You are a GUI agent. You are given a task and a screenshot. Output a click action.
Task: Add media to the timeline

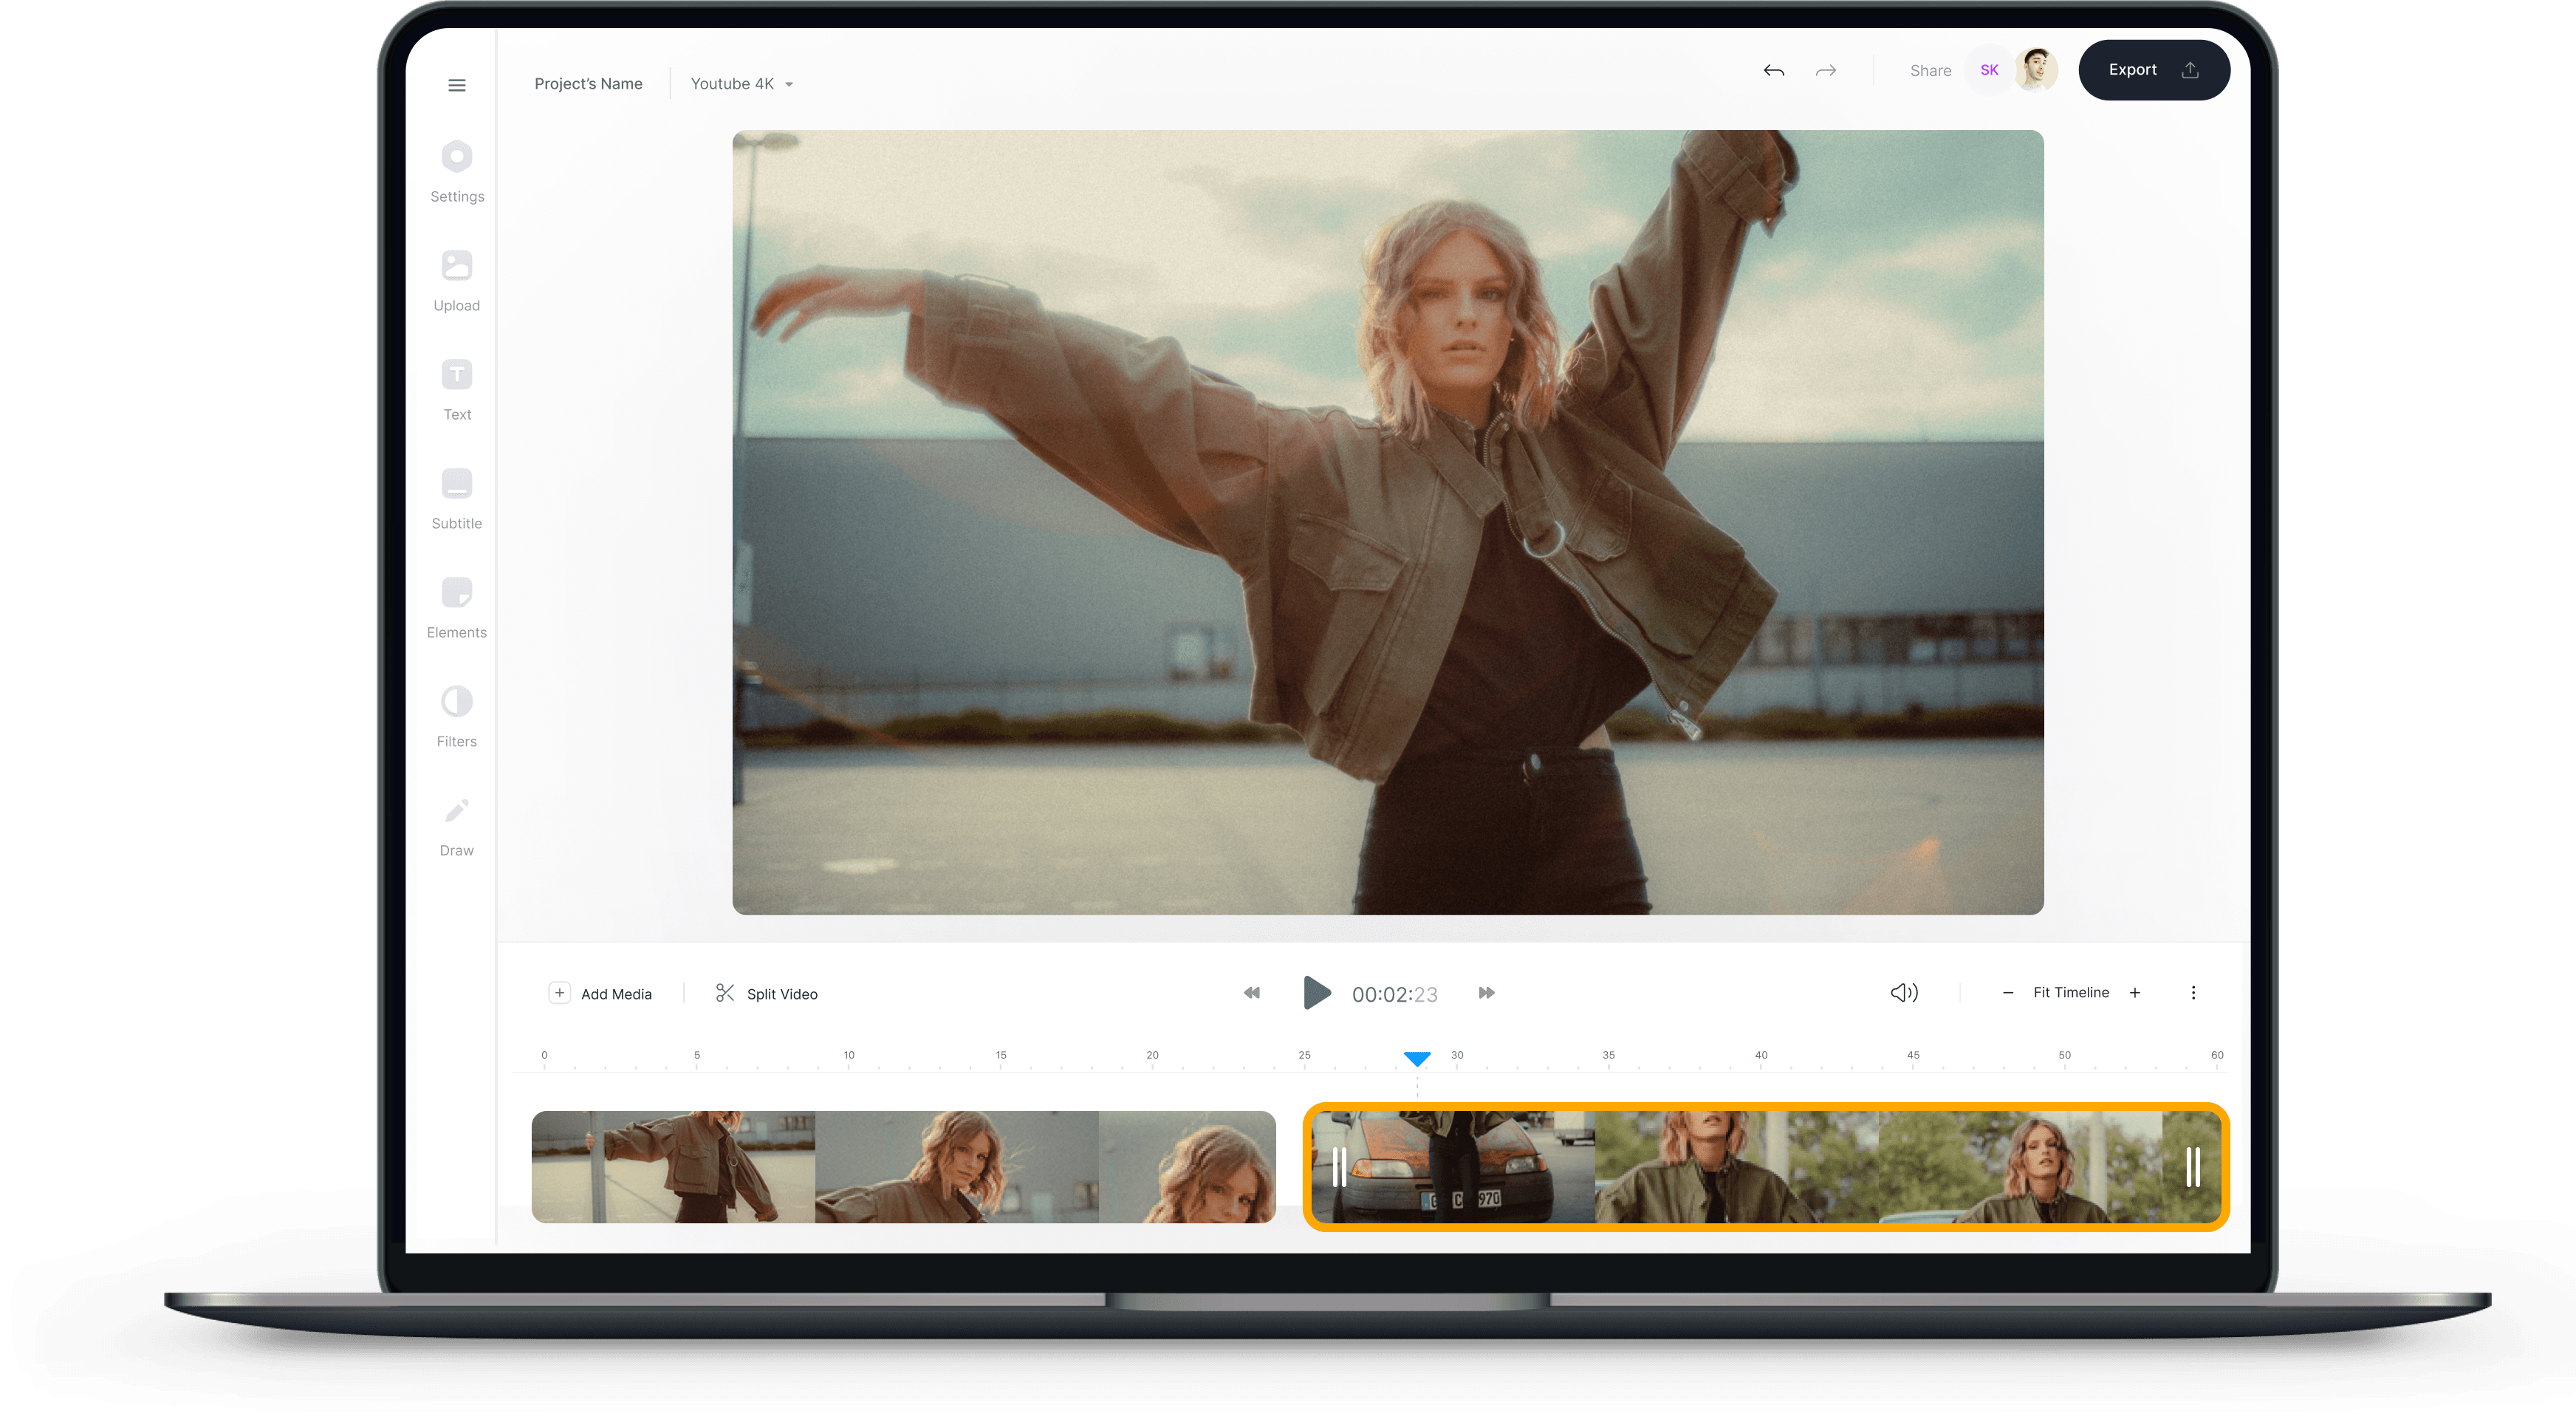[x=602, y=993]
